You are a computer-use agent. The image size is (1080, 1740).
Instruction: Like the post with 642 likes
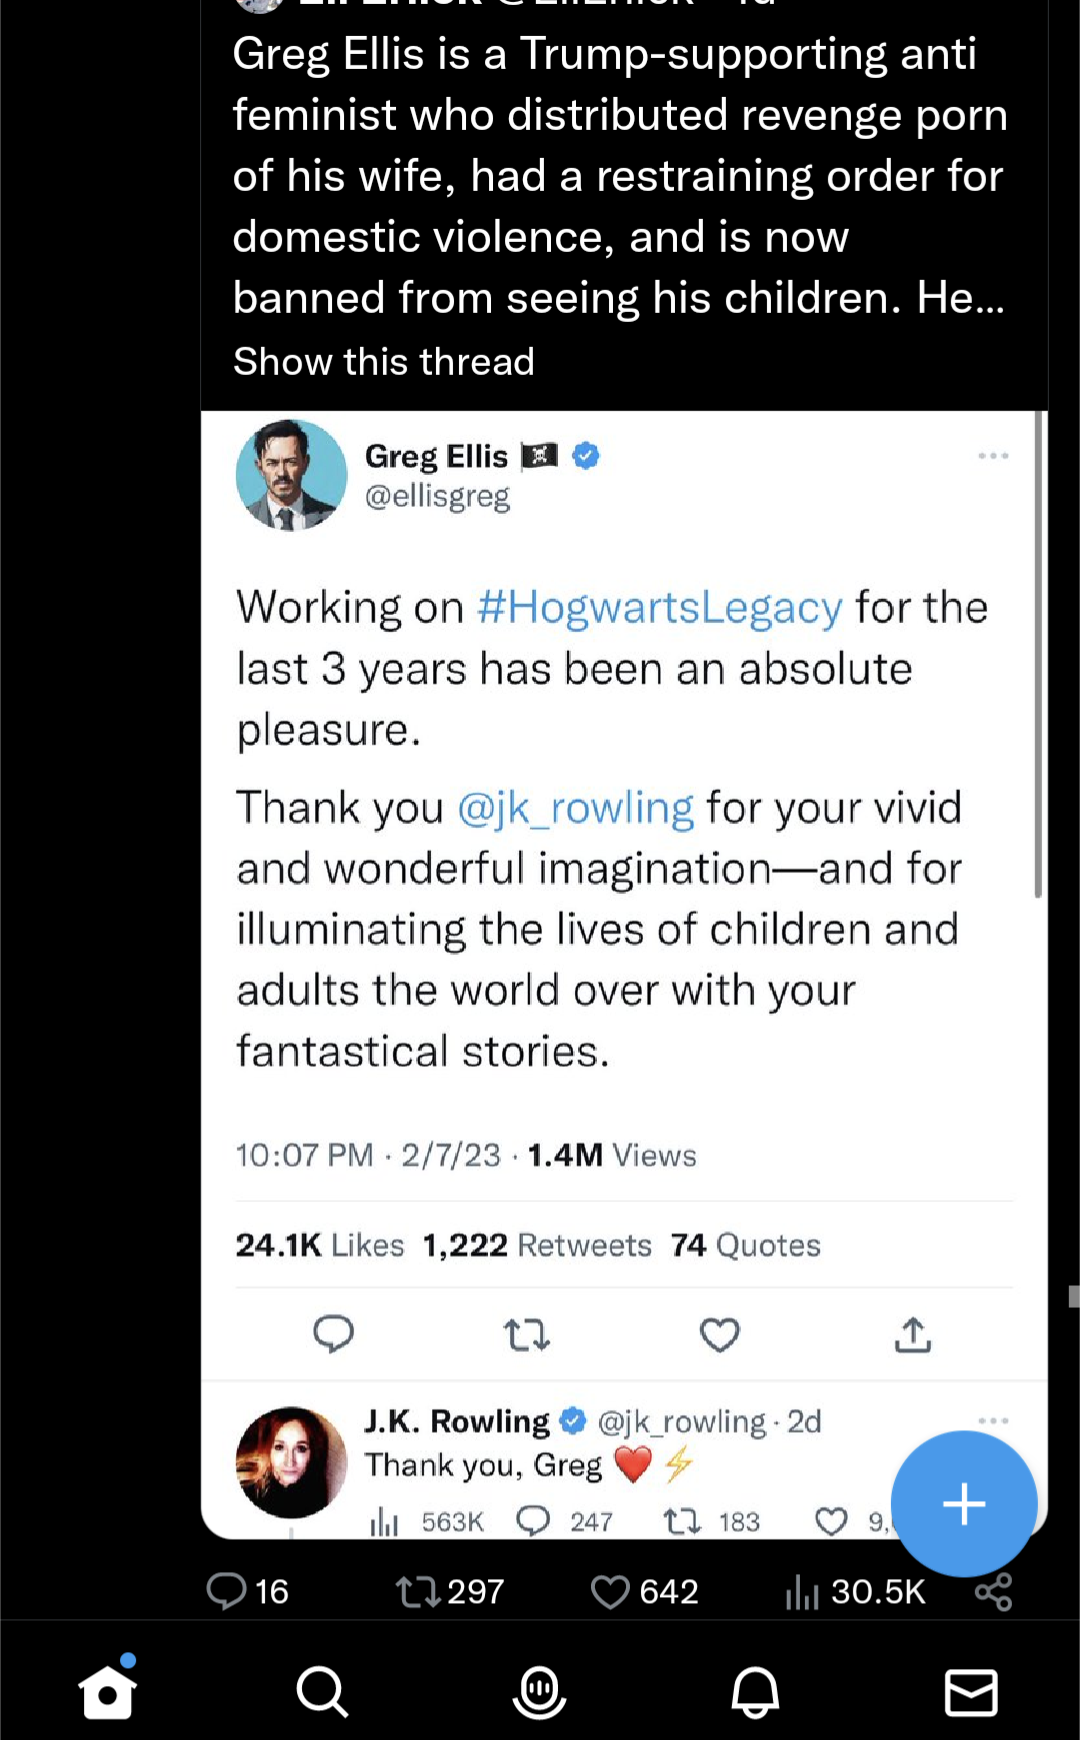610,1591
